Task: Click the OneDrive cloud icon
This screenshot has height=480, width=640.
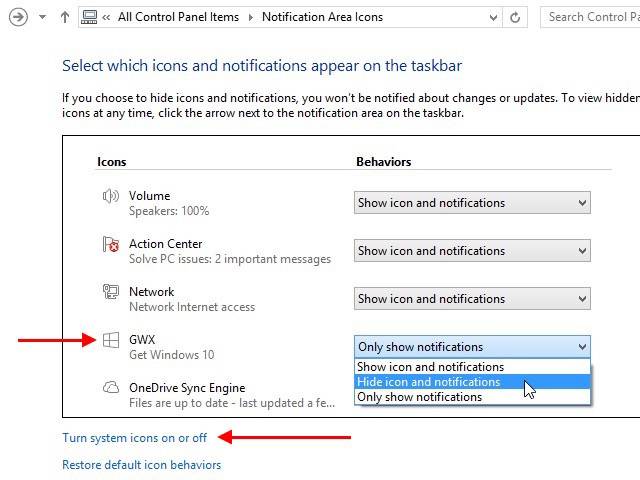Action: point(111,387)
